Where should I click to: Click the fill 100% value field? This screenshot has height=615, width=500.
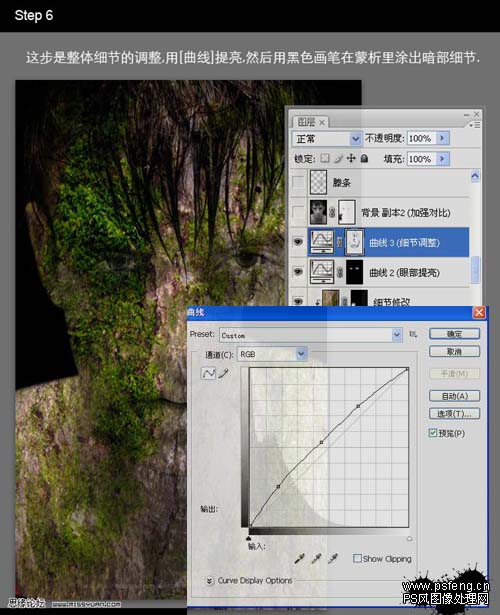coord(422,159)
